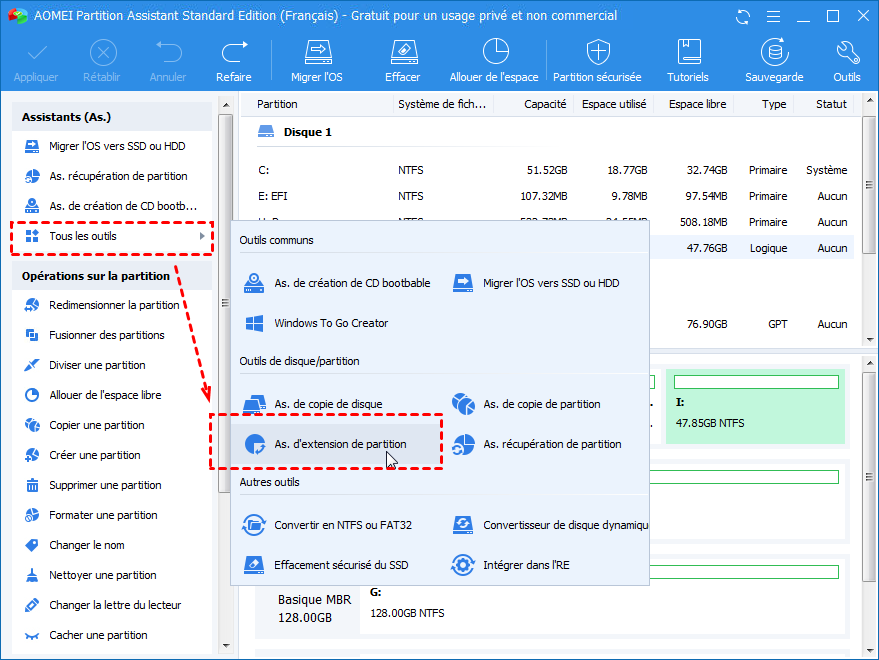The image size is (879, 660).
Task: Open Windows To Go Creator
Action: [x=330, y=323]
